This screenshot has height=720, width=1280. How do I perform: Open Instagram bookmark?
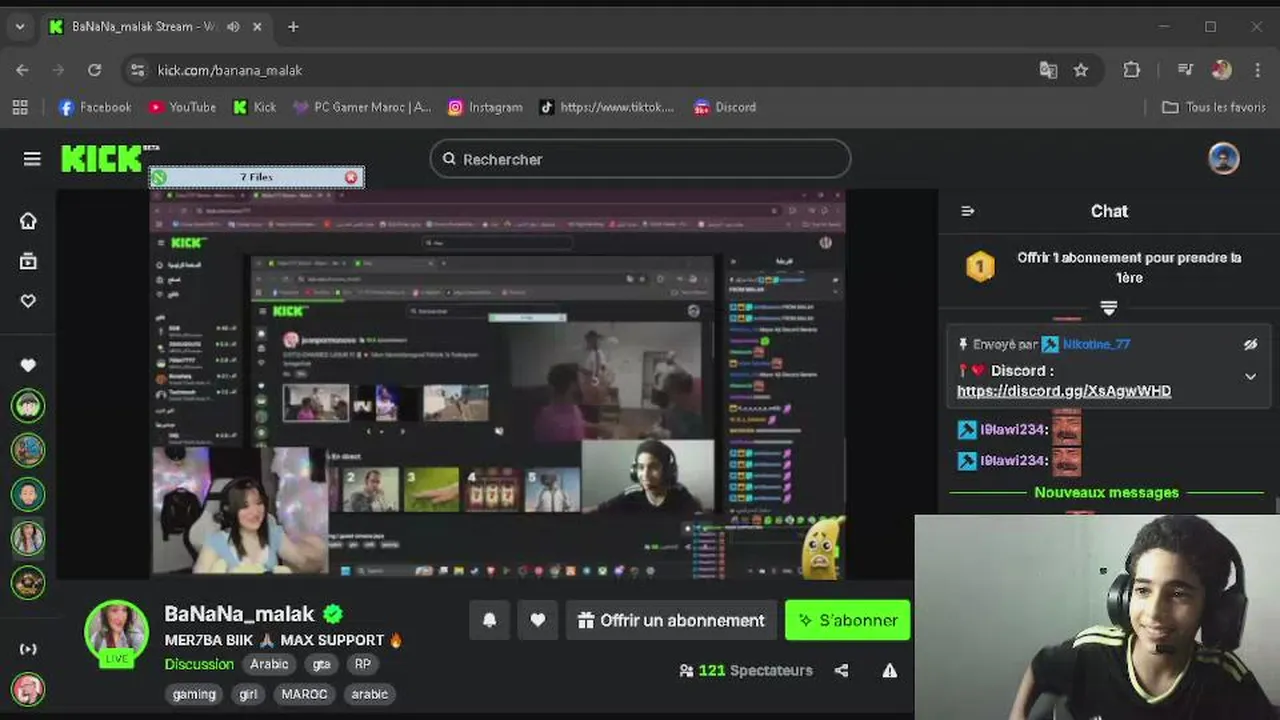pos(485,107)
